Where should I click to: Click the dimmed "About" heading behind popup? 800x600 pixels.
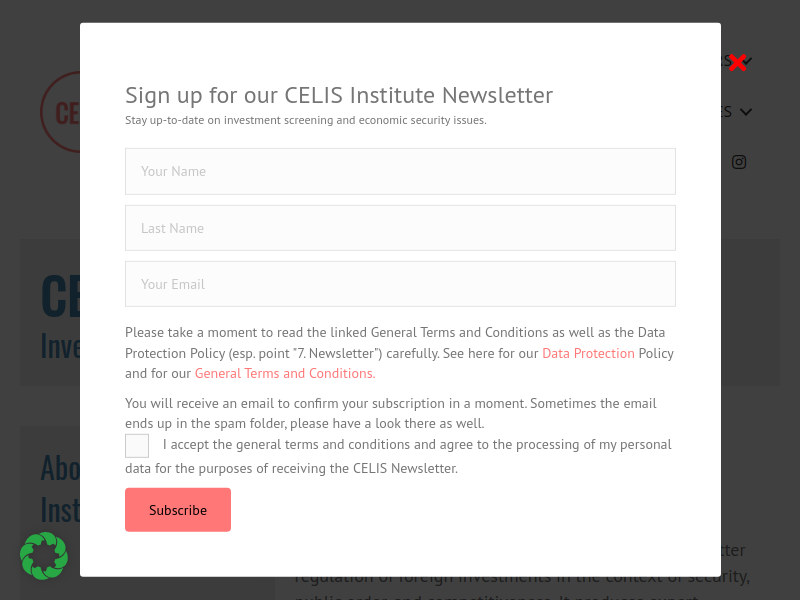pyautogui.click(x=60, y=467)
